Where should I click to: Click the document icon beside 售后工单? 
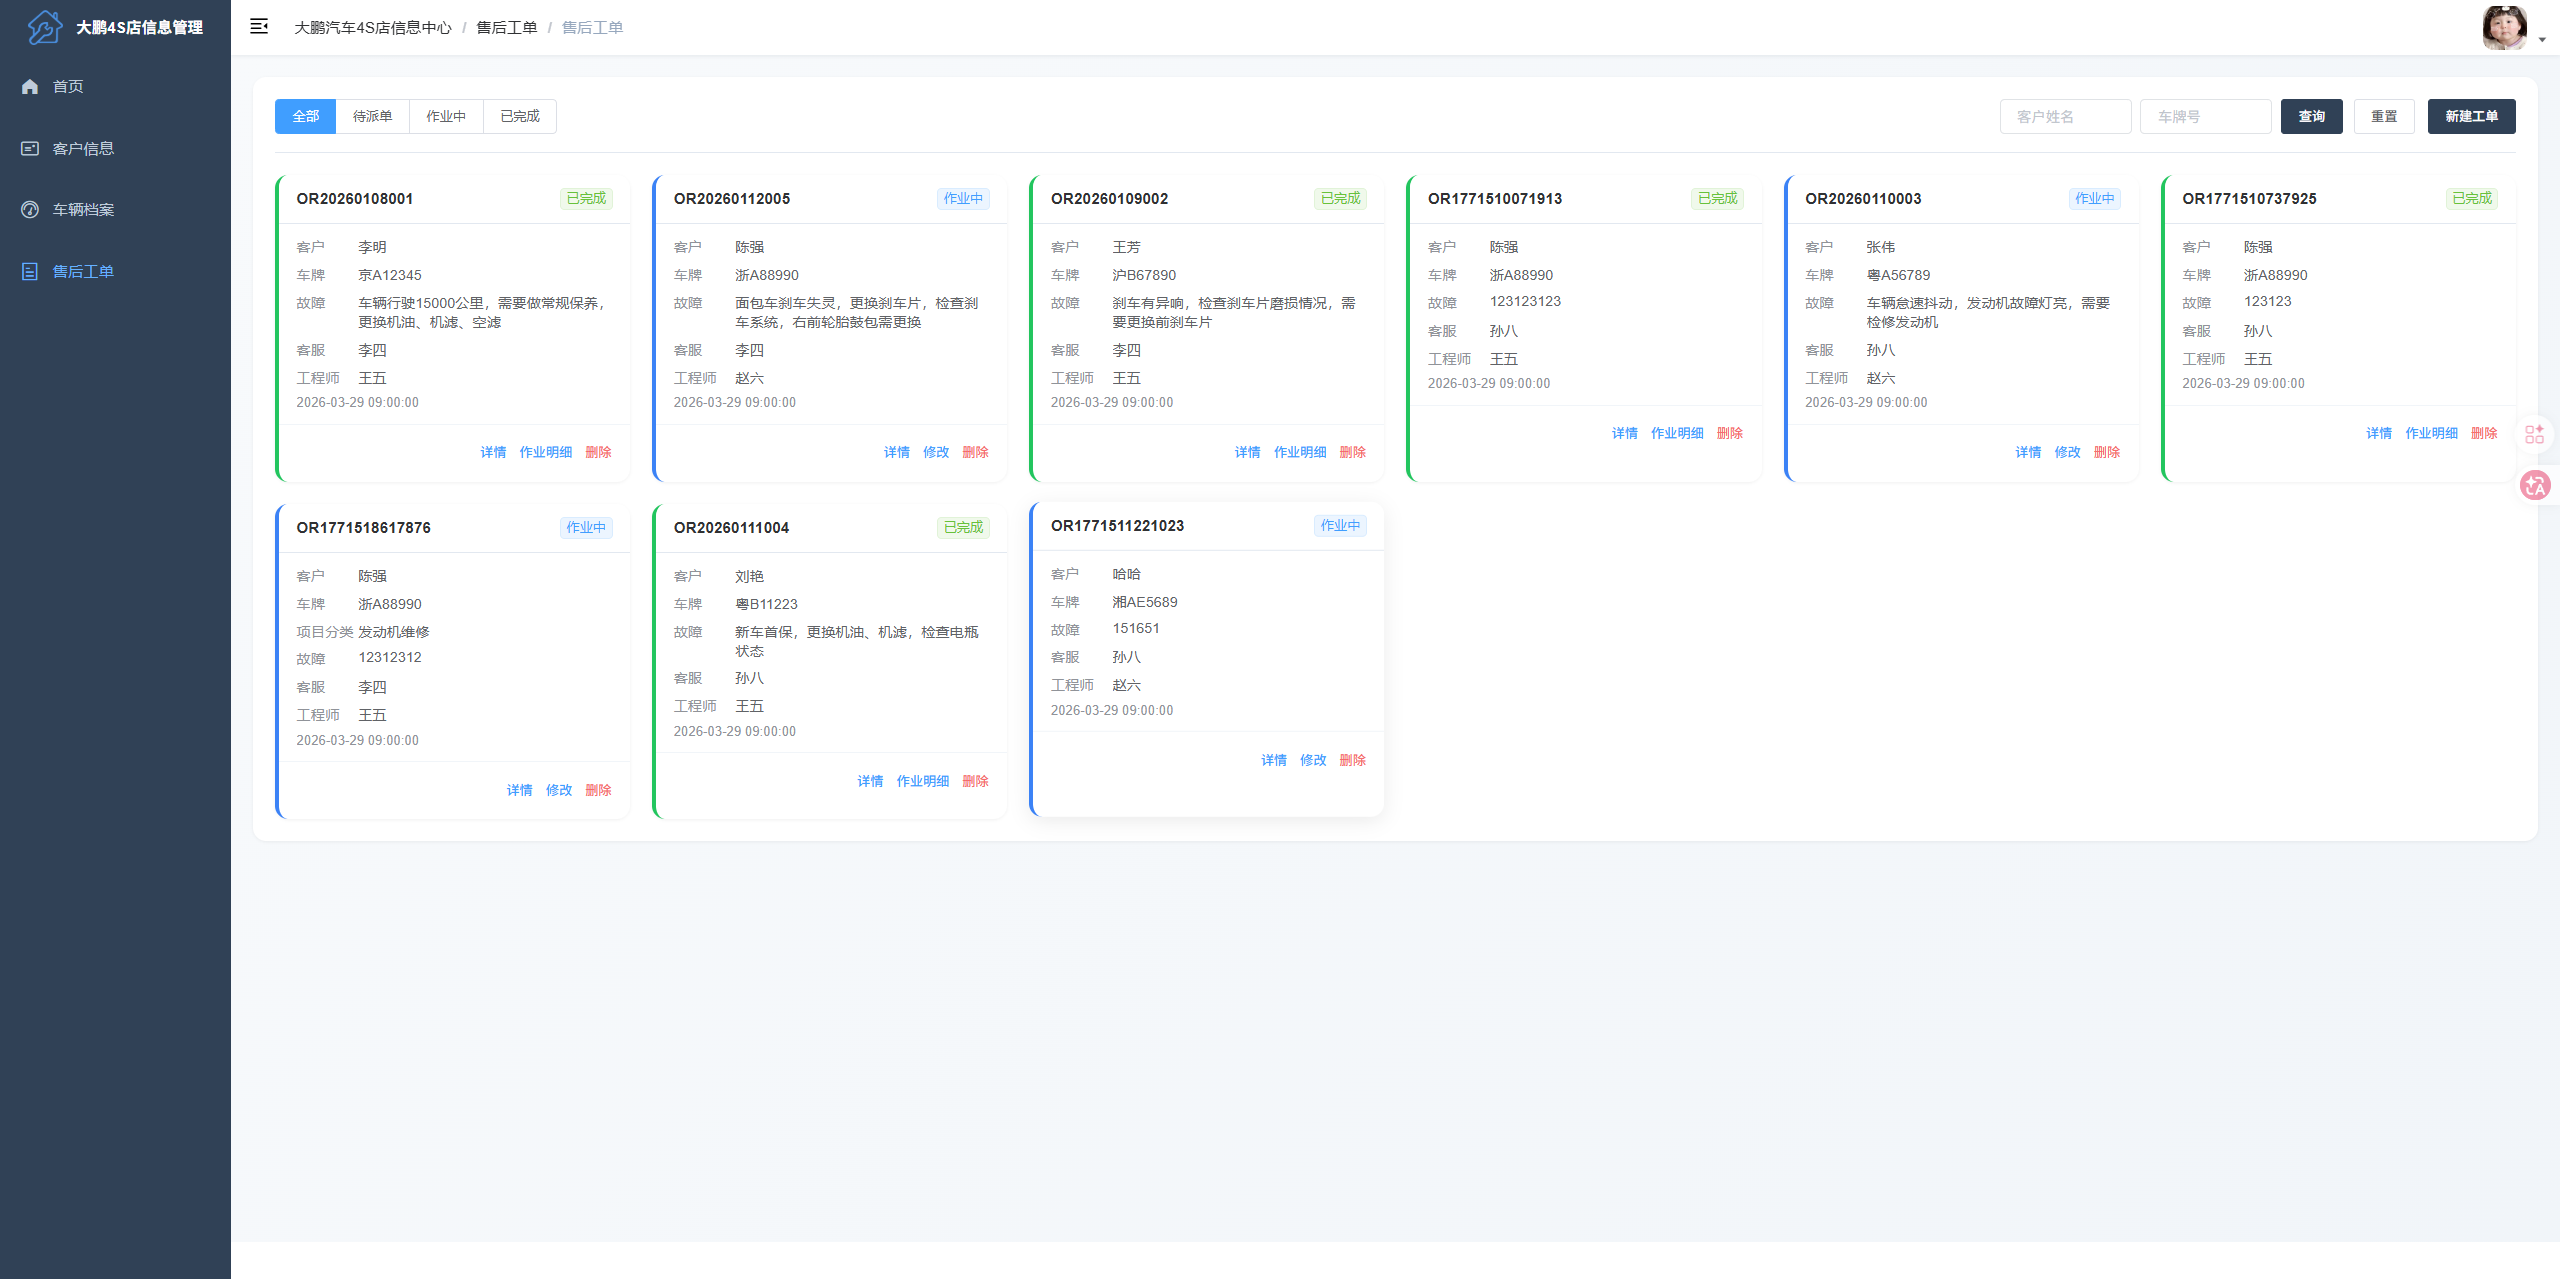tap(30, 272)
